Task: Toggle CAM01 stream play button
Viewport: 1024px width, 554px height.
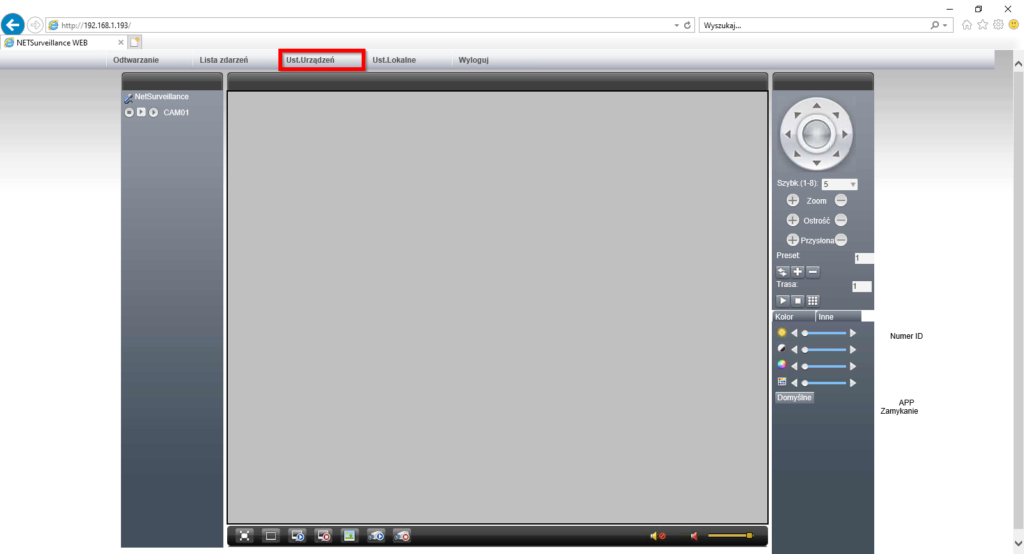Action: click(x=141, y=112)
